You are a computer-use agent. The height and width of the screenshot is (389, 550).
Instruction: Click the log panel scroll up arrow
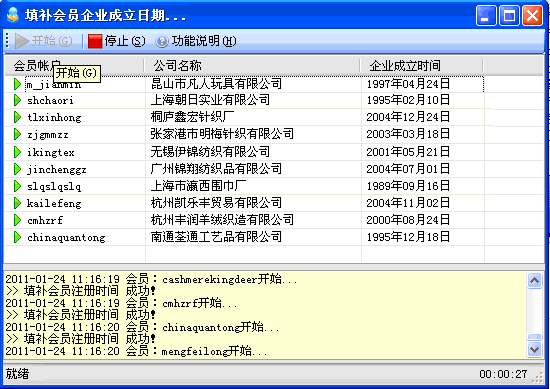[x=534, y=281]
